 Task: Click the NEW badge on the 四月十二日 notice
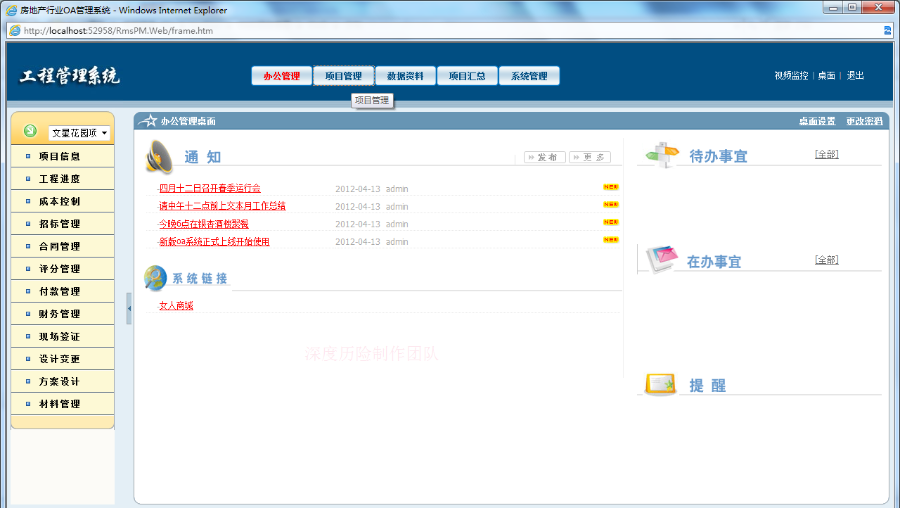611,187
